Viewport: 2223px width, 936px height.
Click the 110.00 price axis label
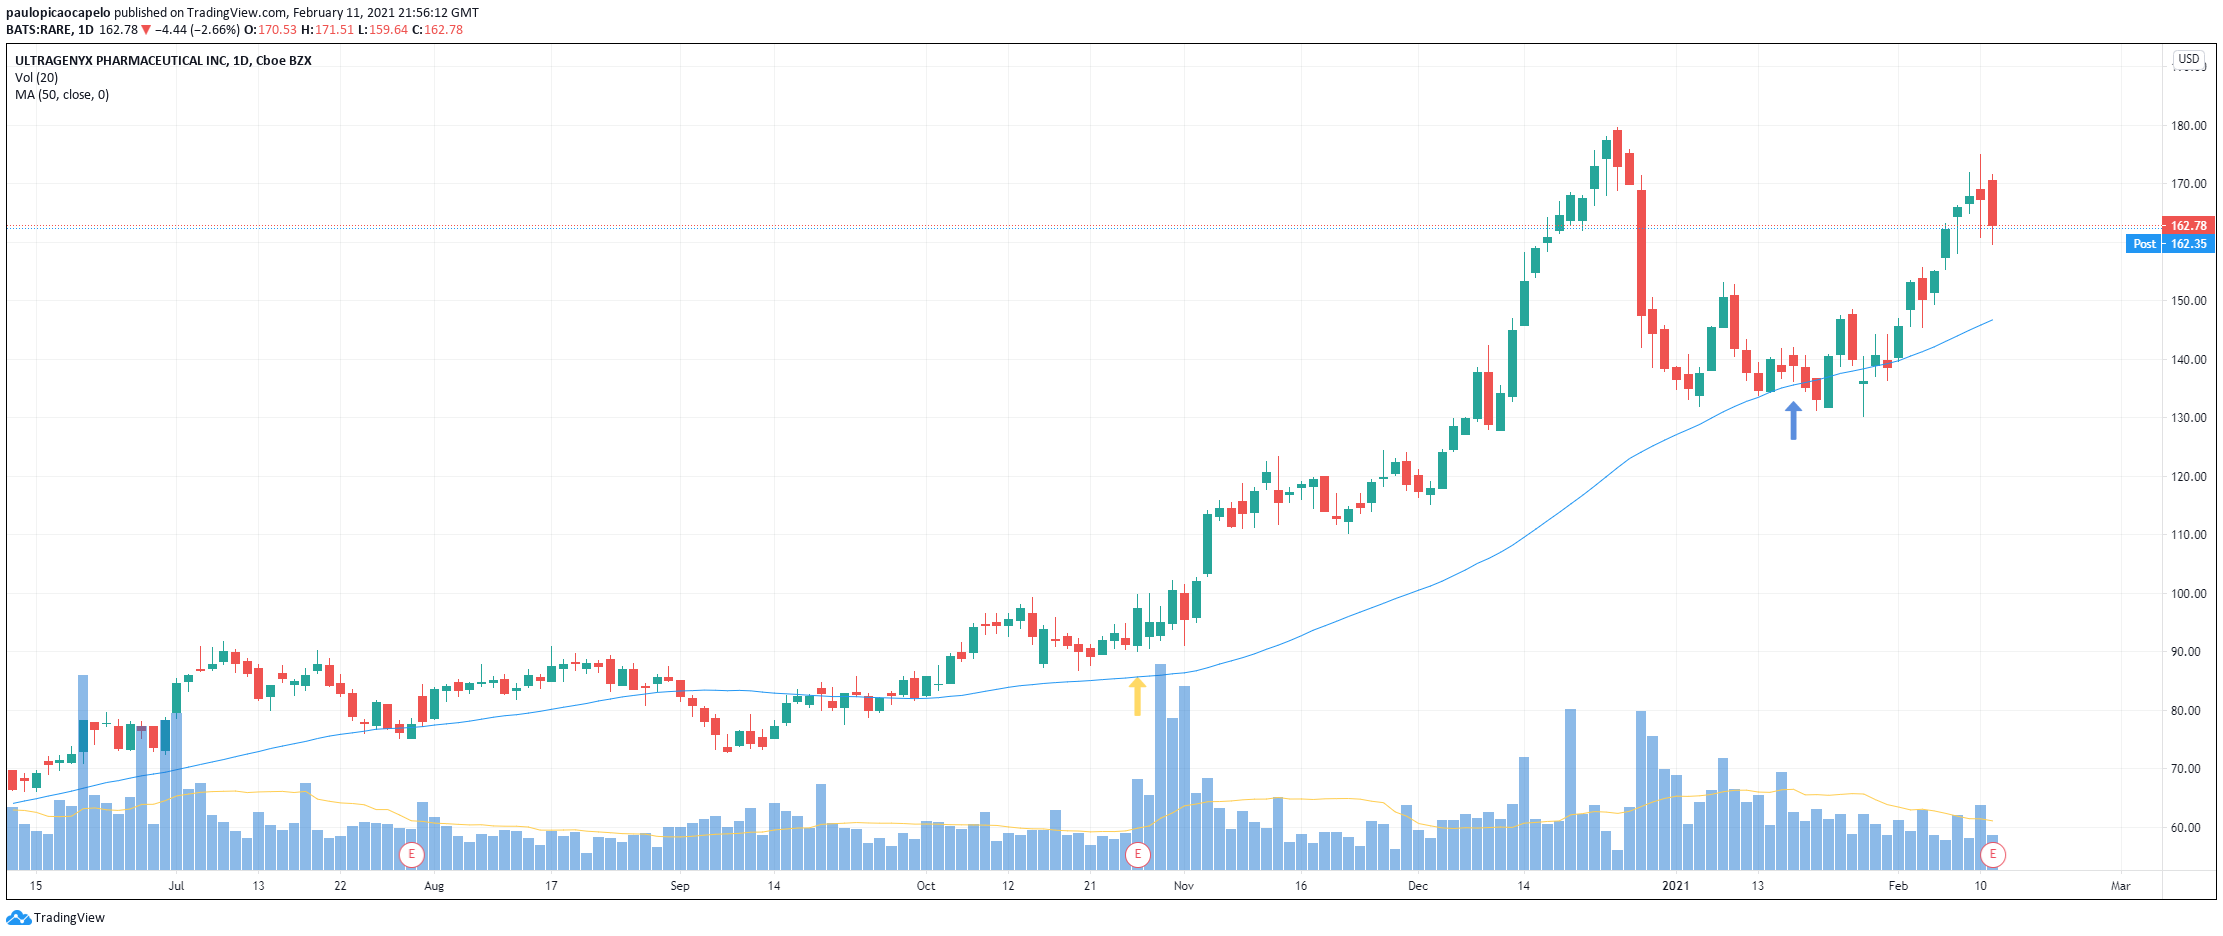[2188, 535]
